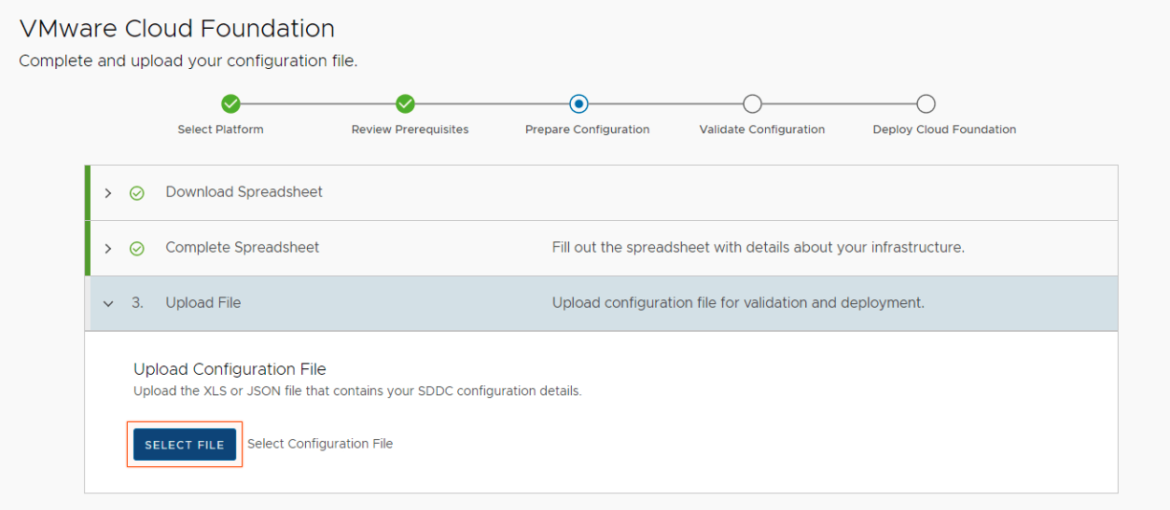Image resolution: width=1170 pixels, height=510 pixels.
Task: Click the Select Configuration File text
Action: coord(320,444)
